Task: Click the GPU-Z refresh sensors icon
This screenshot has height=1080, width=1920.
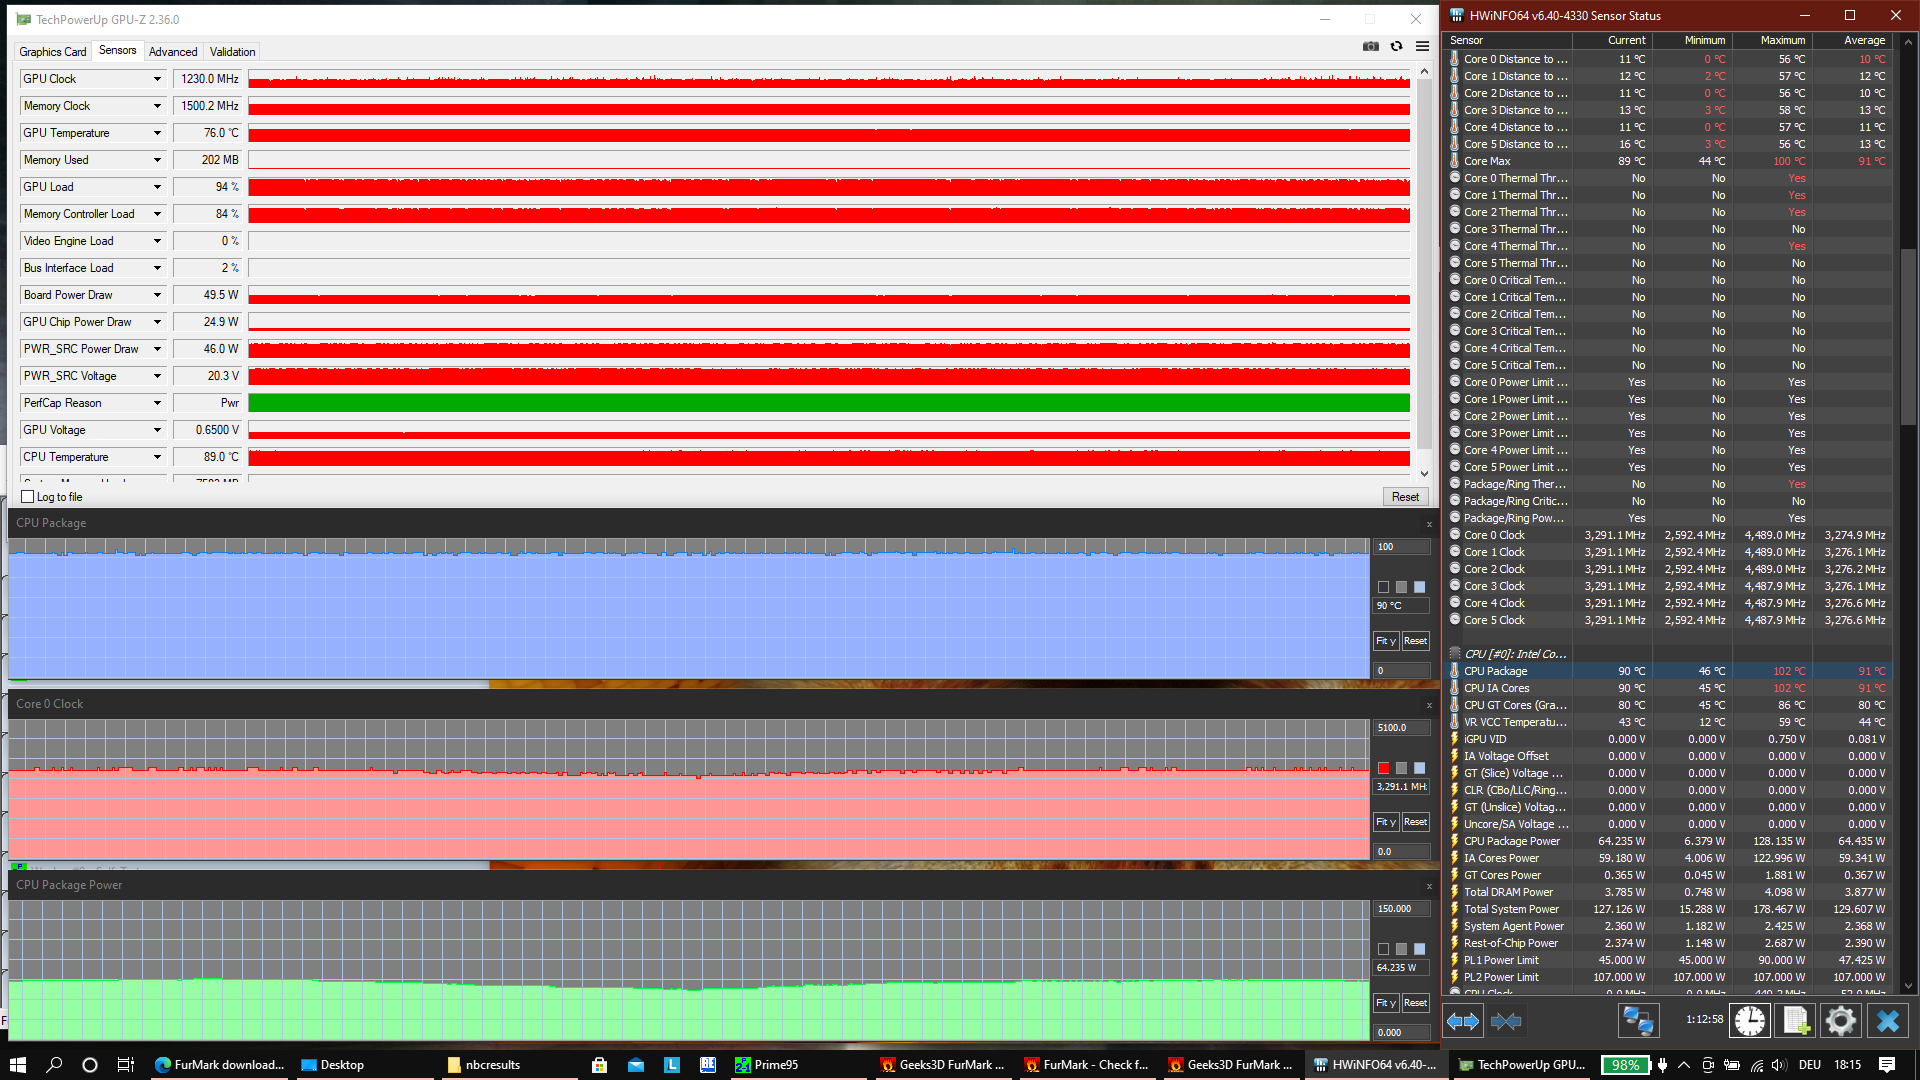Action: [1396, 47]
